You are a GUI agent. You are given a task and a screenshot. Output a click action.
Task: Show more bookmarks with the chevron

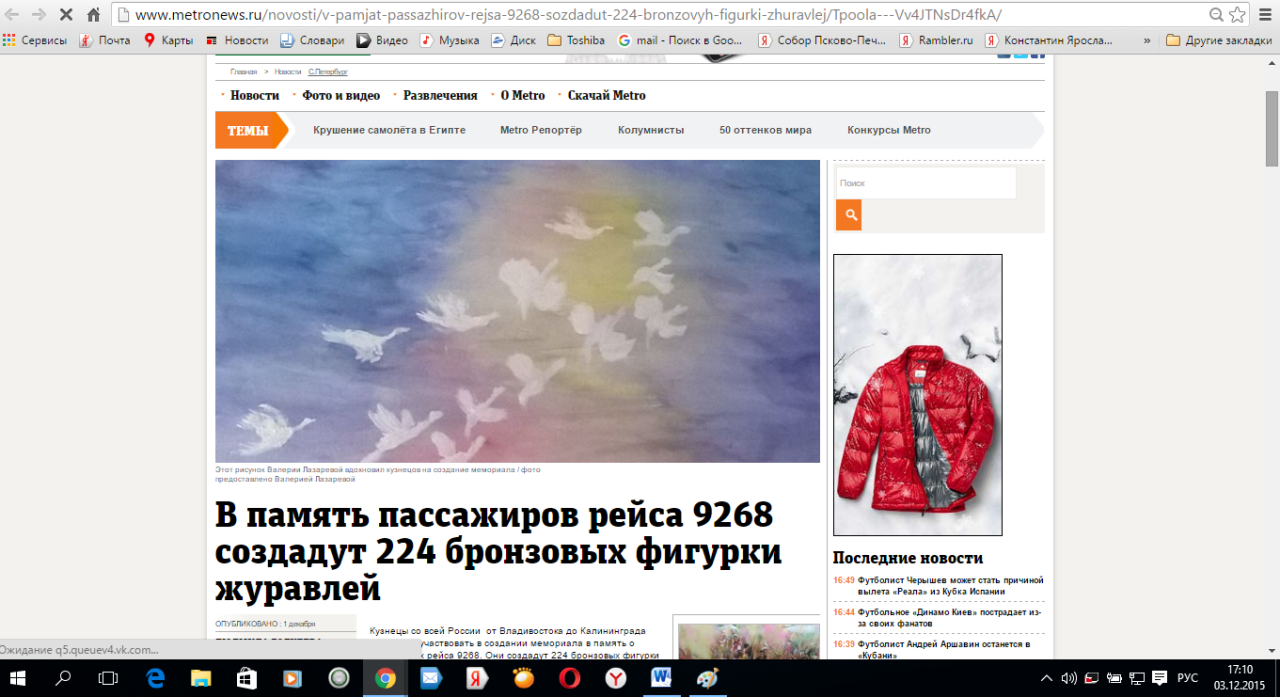click(x=1146, y=41)
